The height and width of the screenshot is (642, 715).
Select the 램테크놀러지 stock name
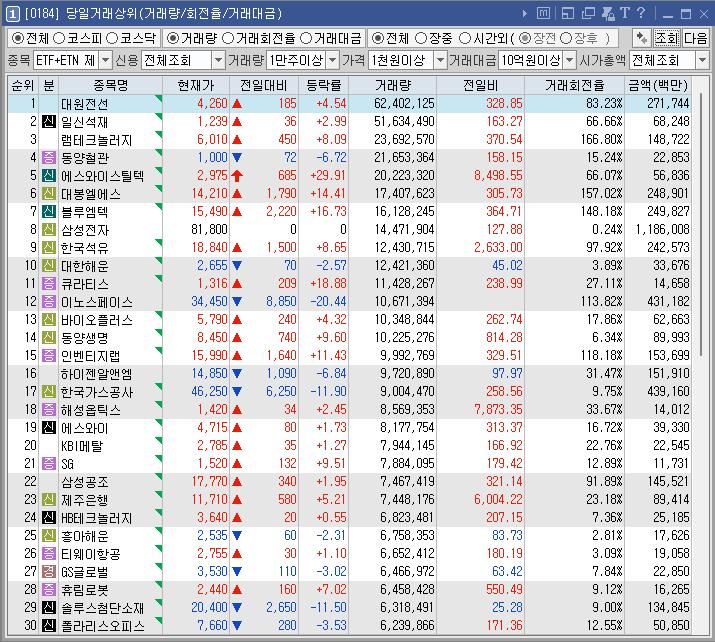pyautogui.click(x=97, y=140)
